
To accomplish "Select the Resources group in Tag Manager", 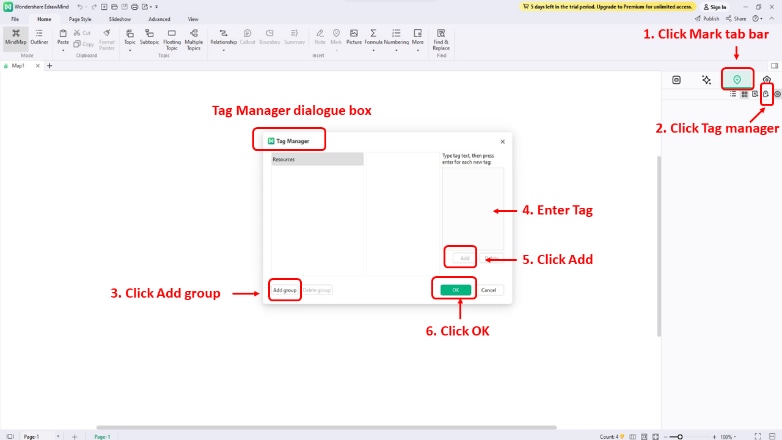I will (317, 159).
